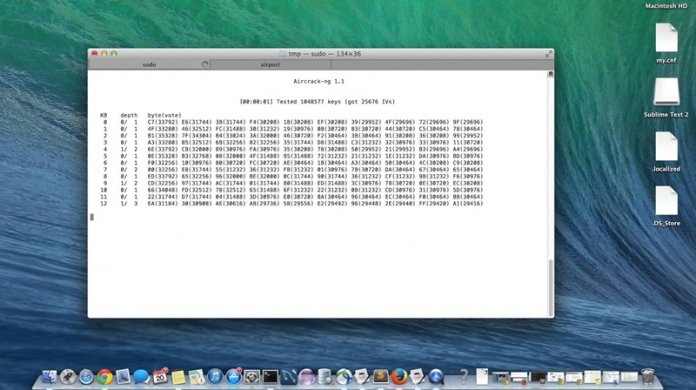Launch Sublime Text from the Dock

(x=380, y=377)
